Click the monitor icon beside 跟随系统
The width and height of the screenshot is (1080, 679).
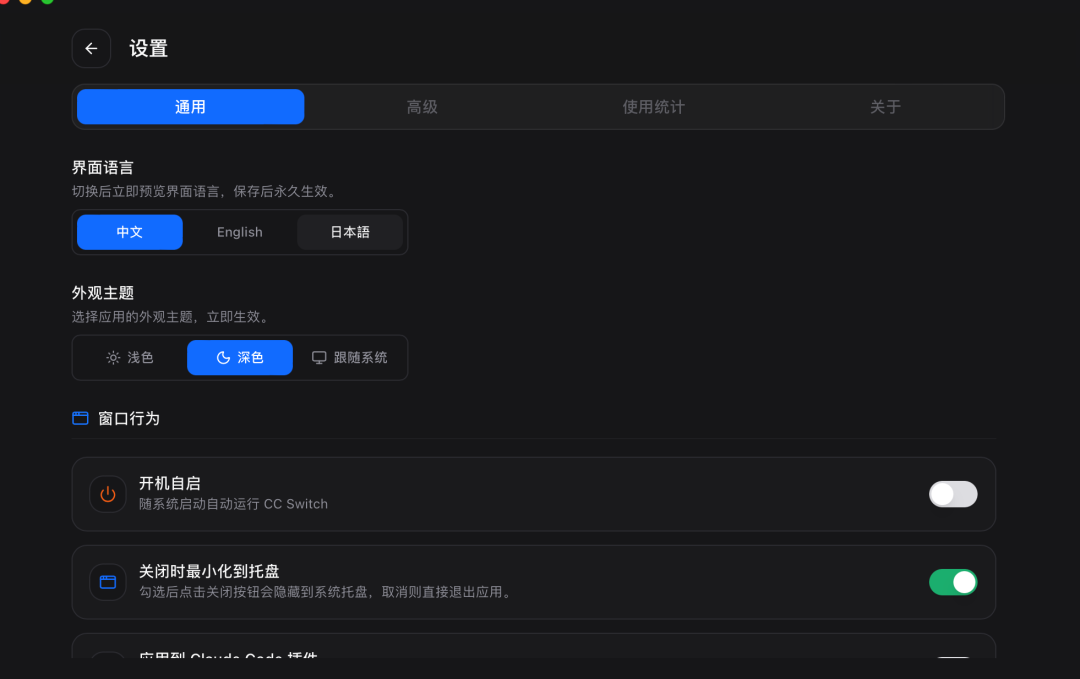(x=318, y=357)
